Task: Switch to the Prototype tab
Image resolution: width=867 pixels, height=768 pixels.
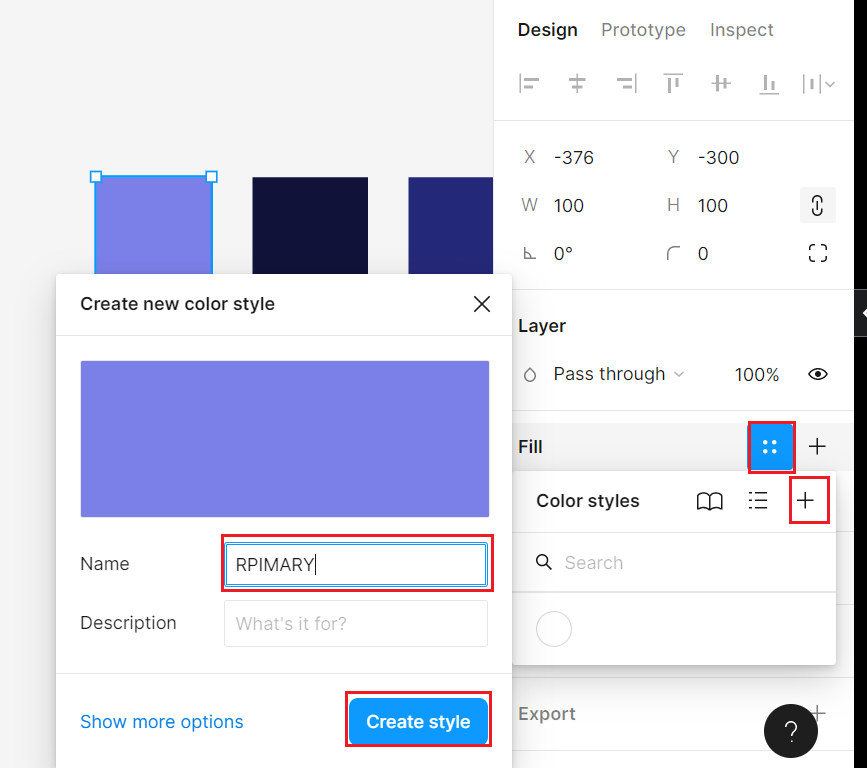Action: [643, 30]
